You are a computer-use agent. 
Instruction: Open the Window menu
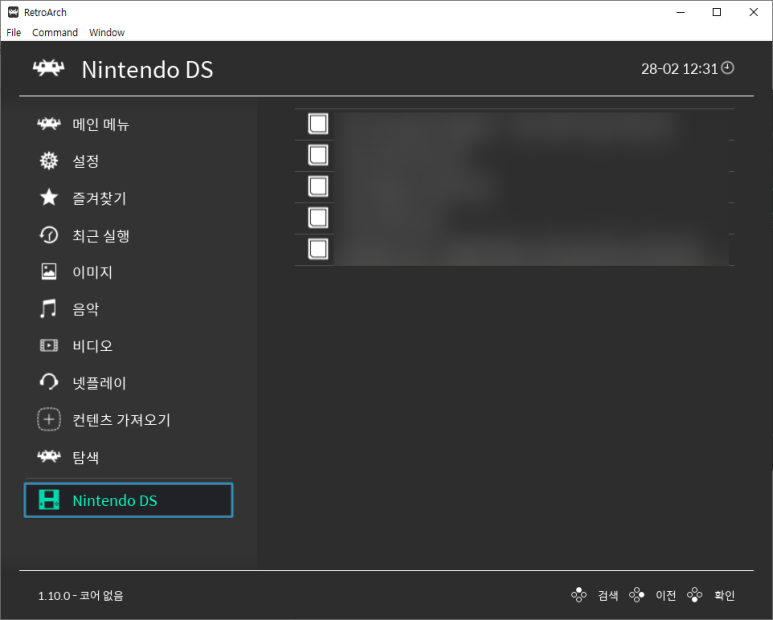106,33
